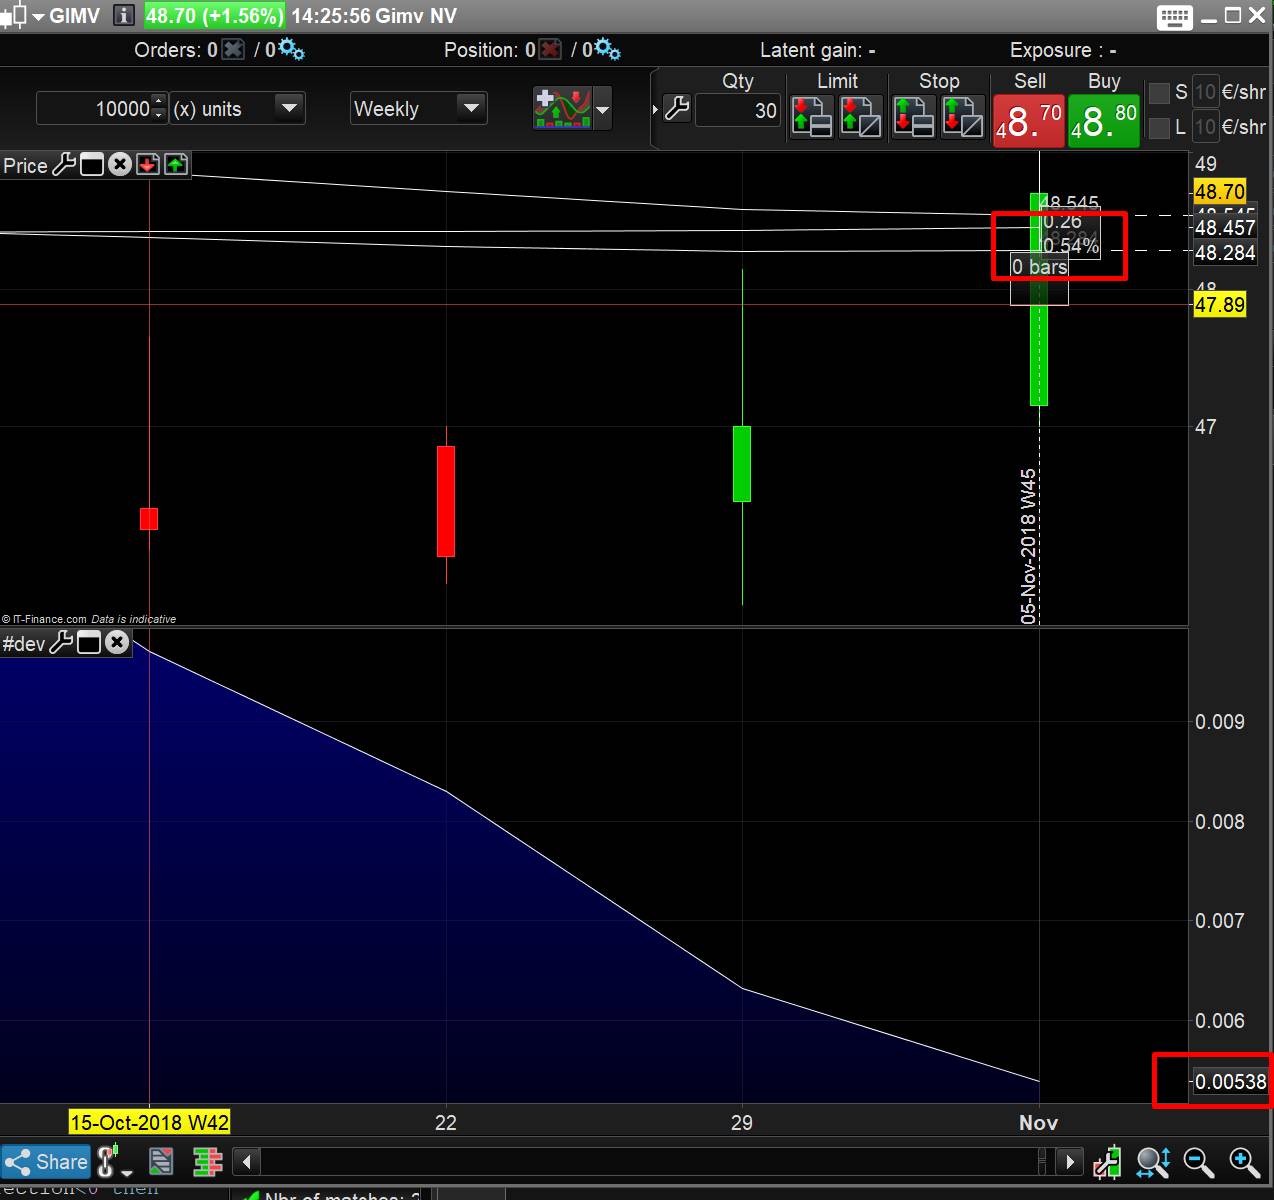1274x1200 pixels.
Task: Click the scrollbar right arrow
Action: (1070, 1162)
